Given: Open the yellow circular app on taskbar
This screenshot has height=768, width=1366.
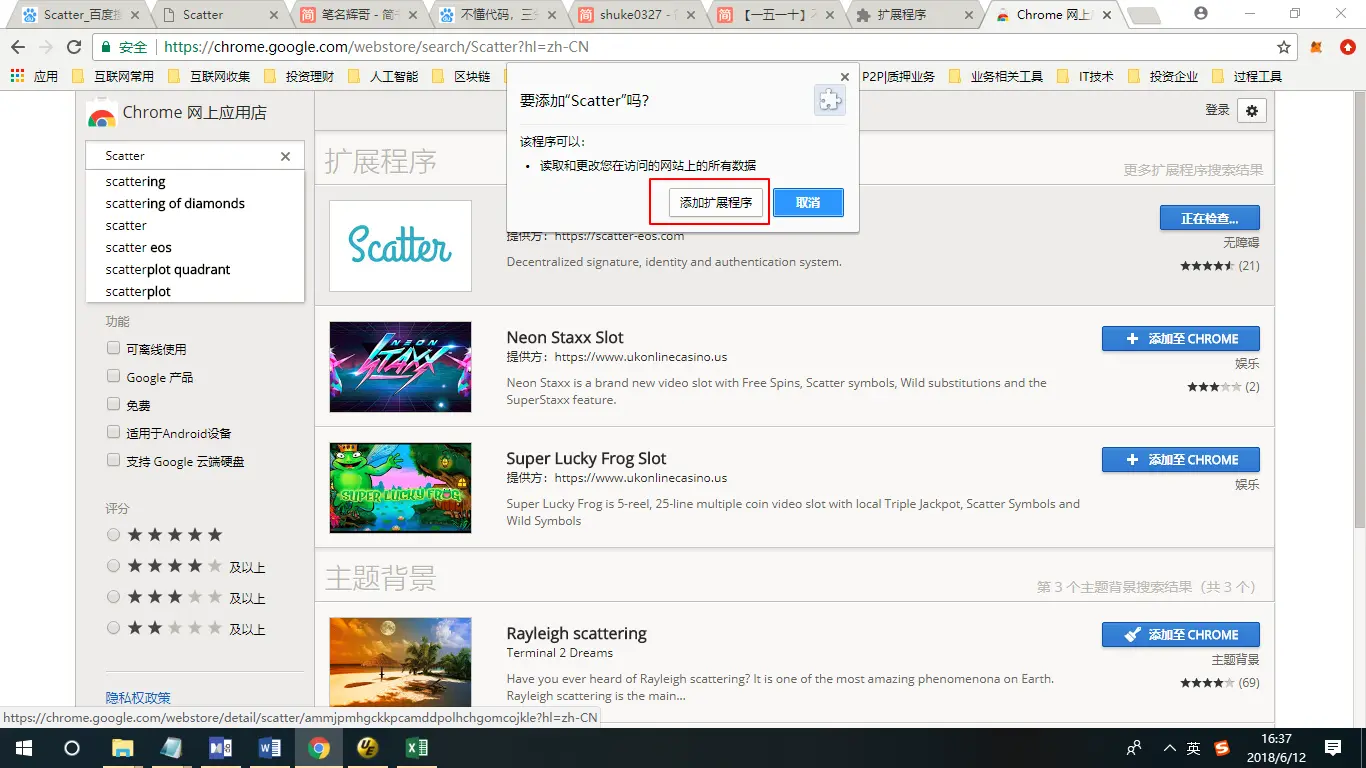Looking at the screenshot, I should pyautogui.click(x=368, y=747).
